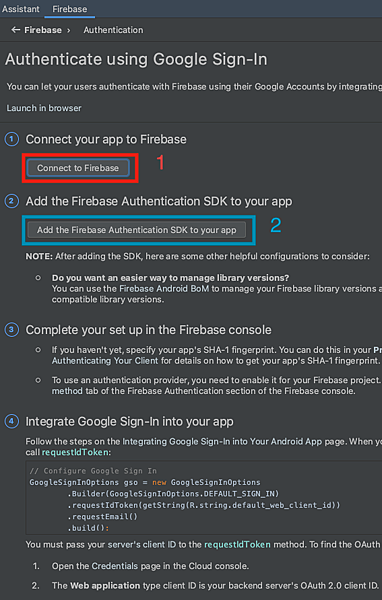Click the step 2 circle icon

11,201
